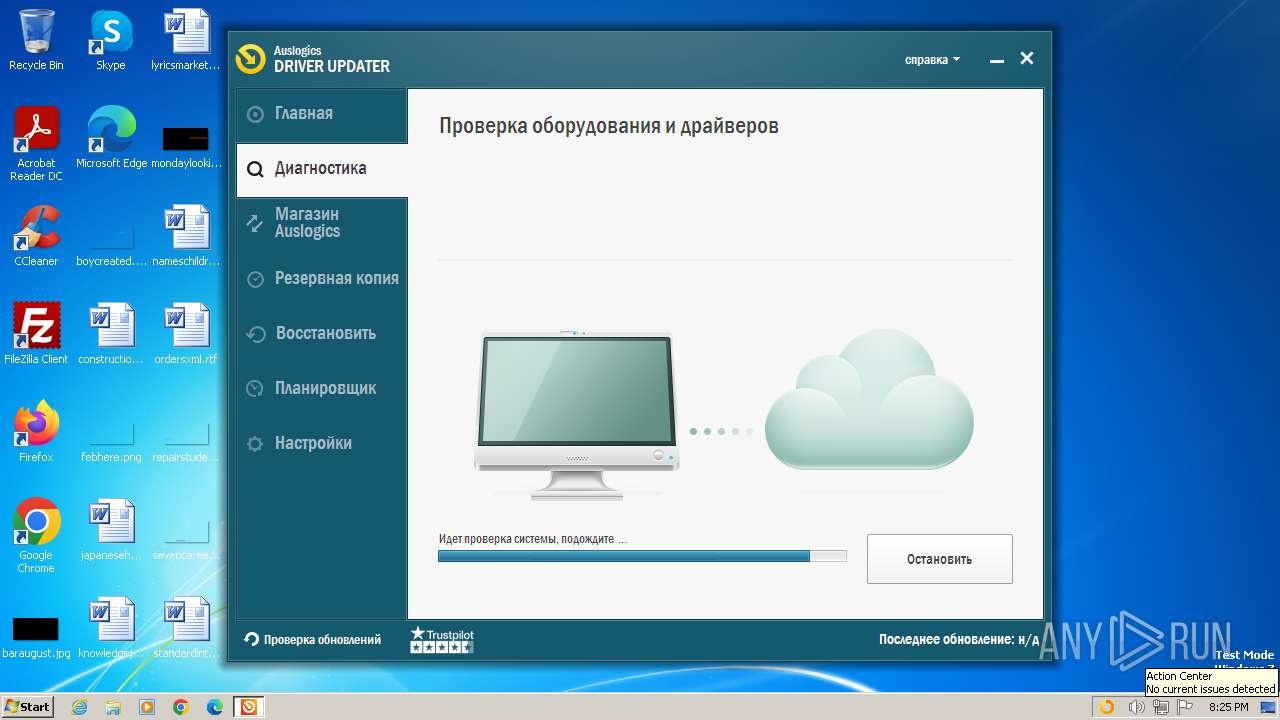Close the Driver Updater window
The height and width of the screenshot is (720, 1280).
1026,59
